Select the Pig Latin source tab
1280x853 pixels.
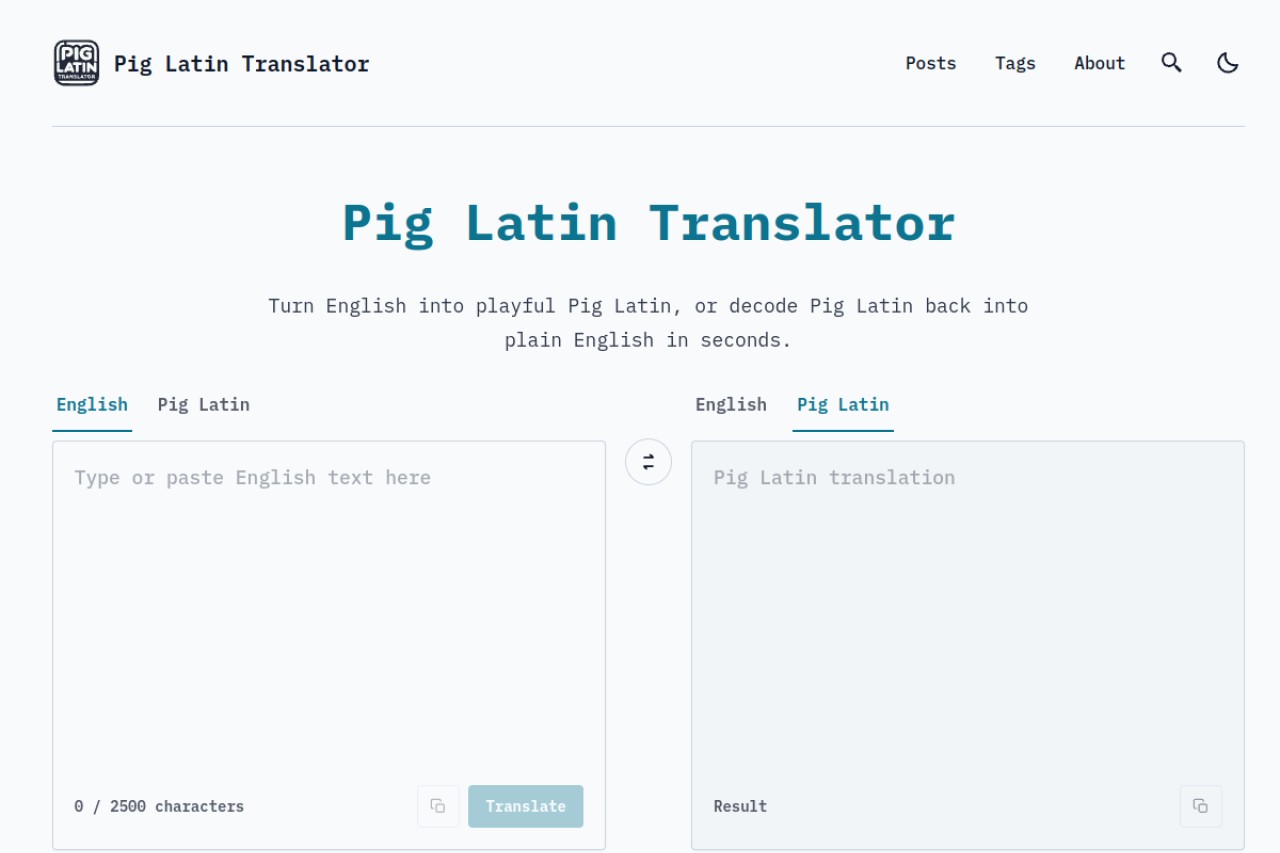point(204,405)
